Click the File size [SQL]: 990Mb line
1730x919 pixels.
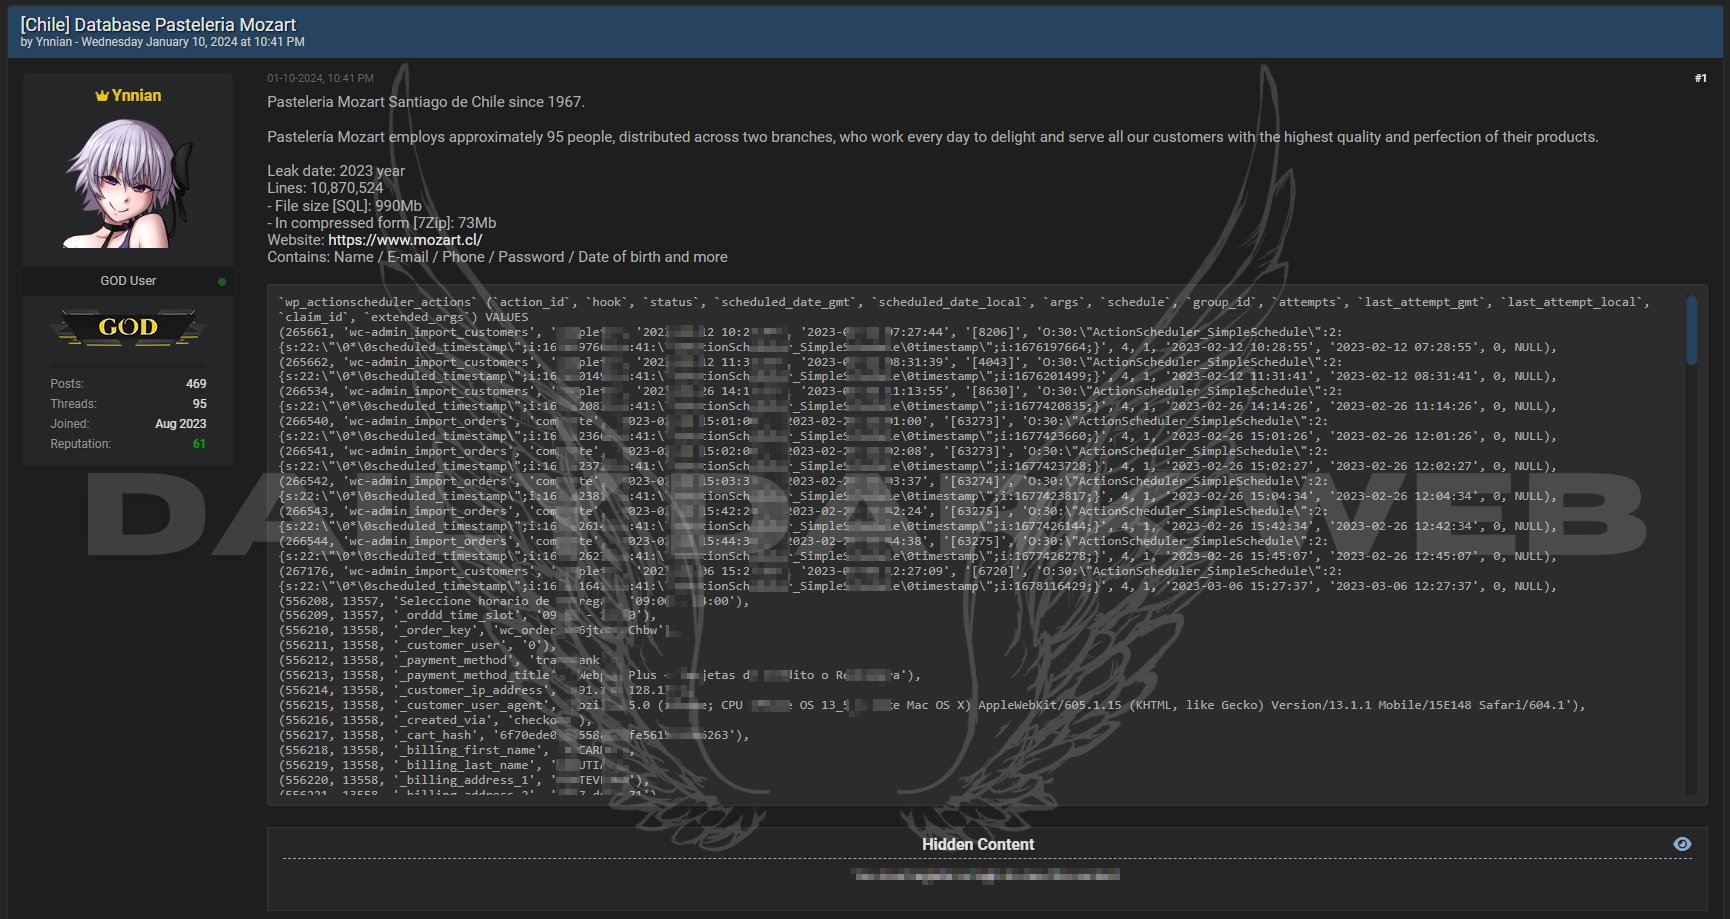(x=344, y=206)
